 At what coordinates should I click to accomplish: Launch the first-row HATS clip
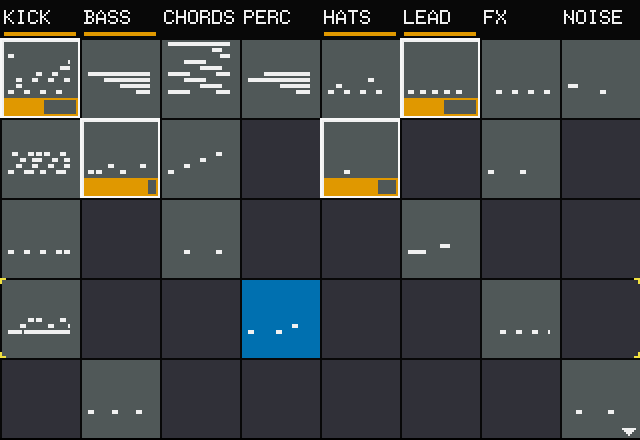click(360, 78)
